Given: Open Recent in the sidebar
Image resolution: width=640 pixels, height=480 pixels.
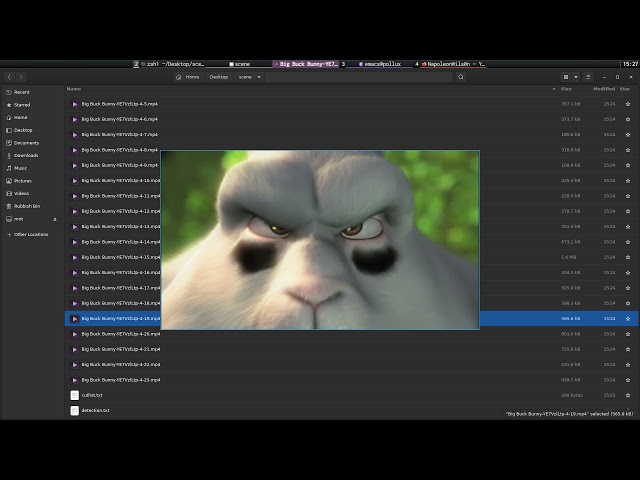Looking at the screenshot, I should click(x=22, y=92).
